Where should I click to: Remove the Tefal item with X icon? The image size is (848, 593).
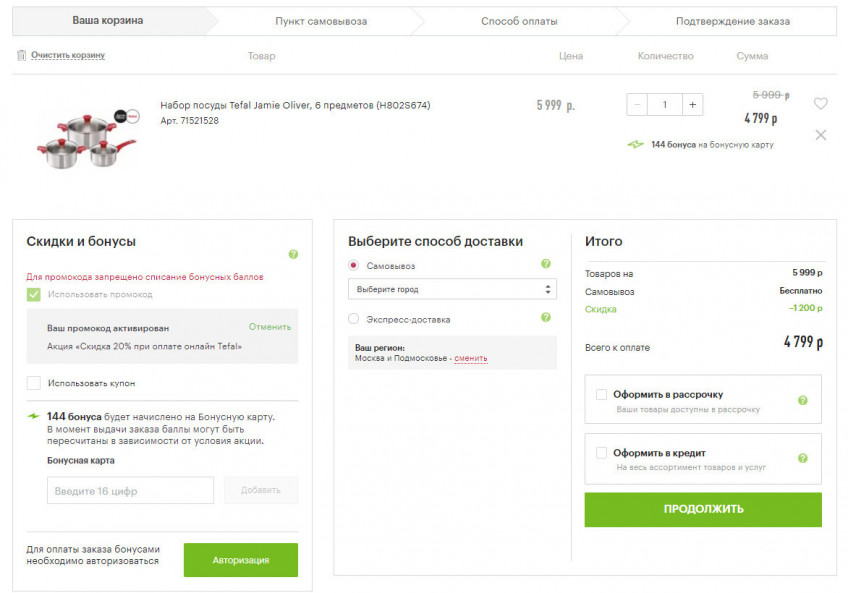820,135
